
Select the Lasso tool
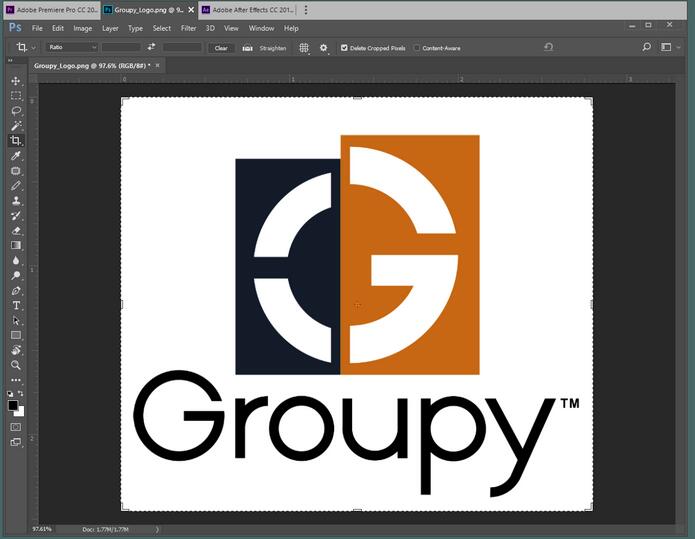pos(16,111)
